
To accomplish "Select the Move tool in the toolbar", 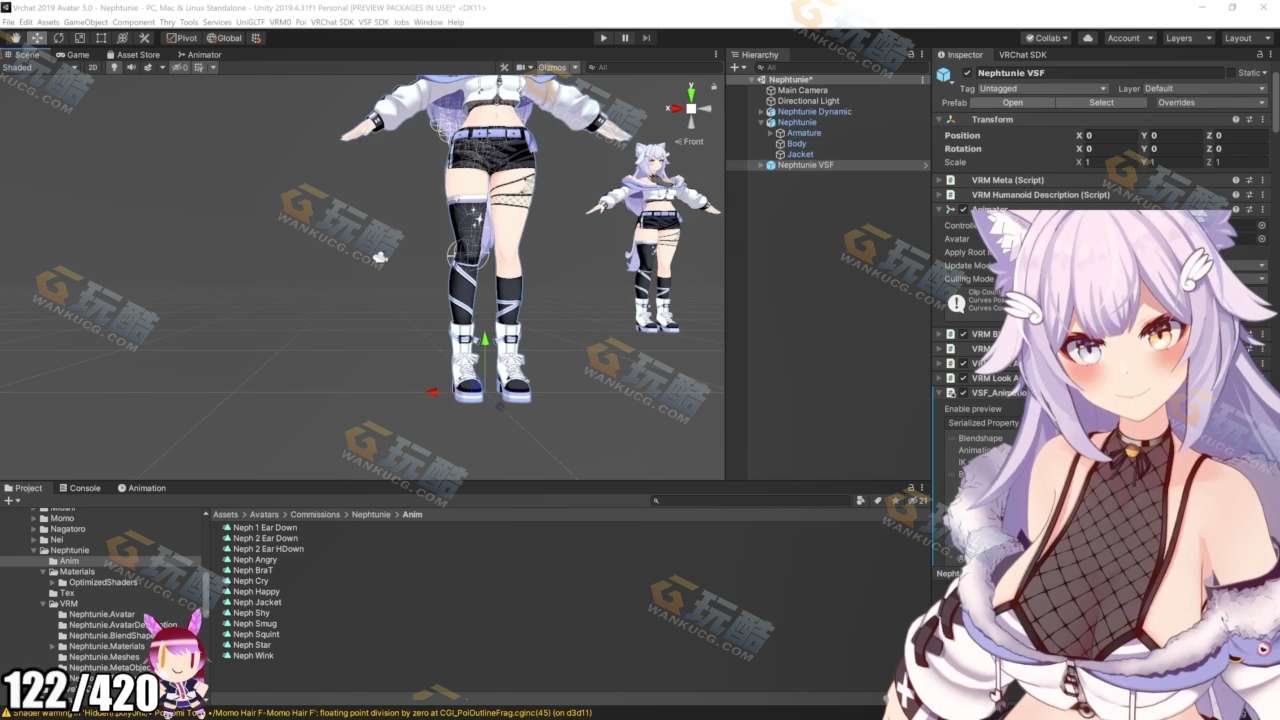I will 37,38.
